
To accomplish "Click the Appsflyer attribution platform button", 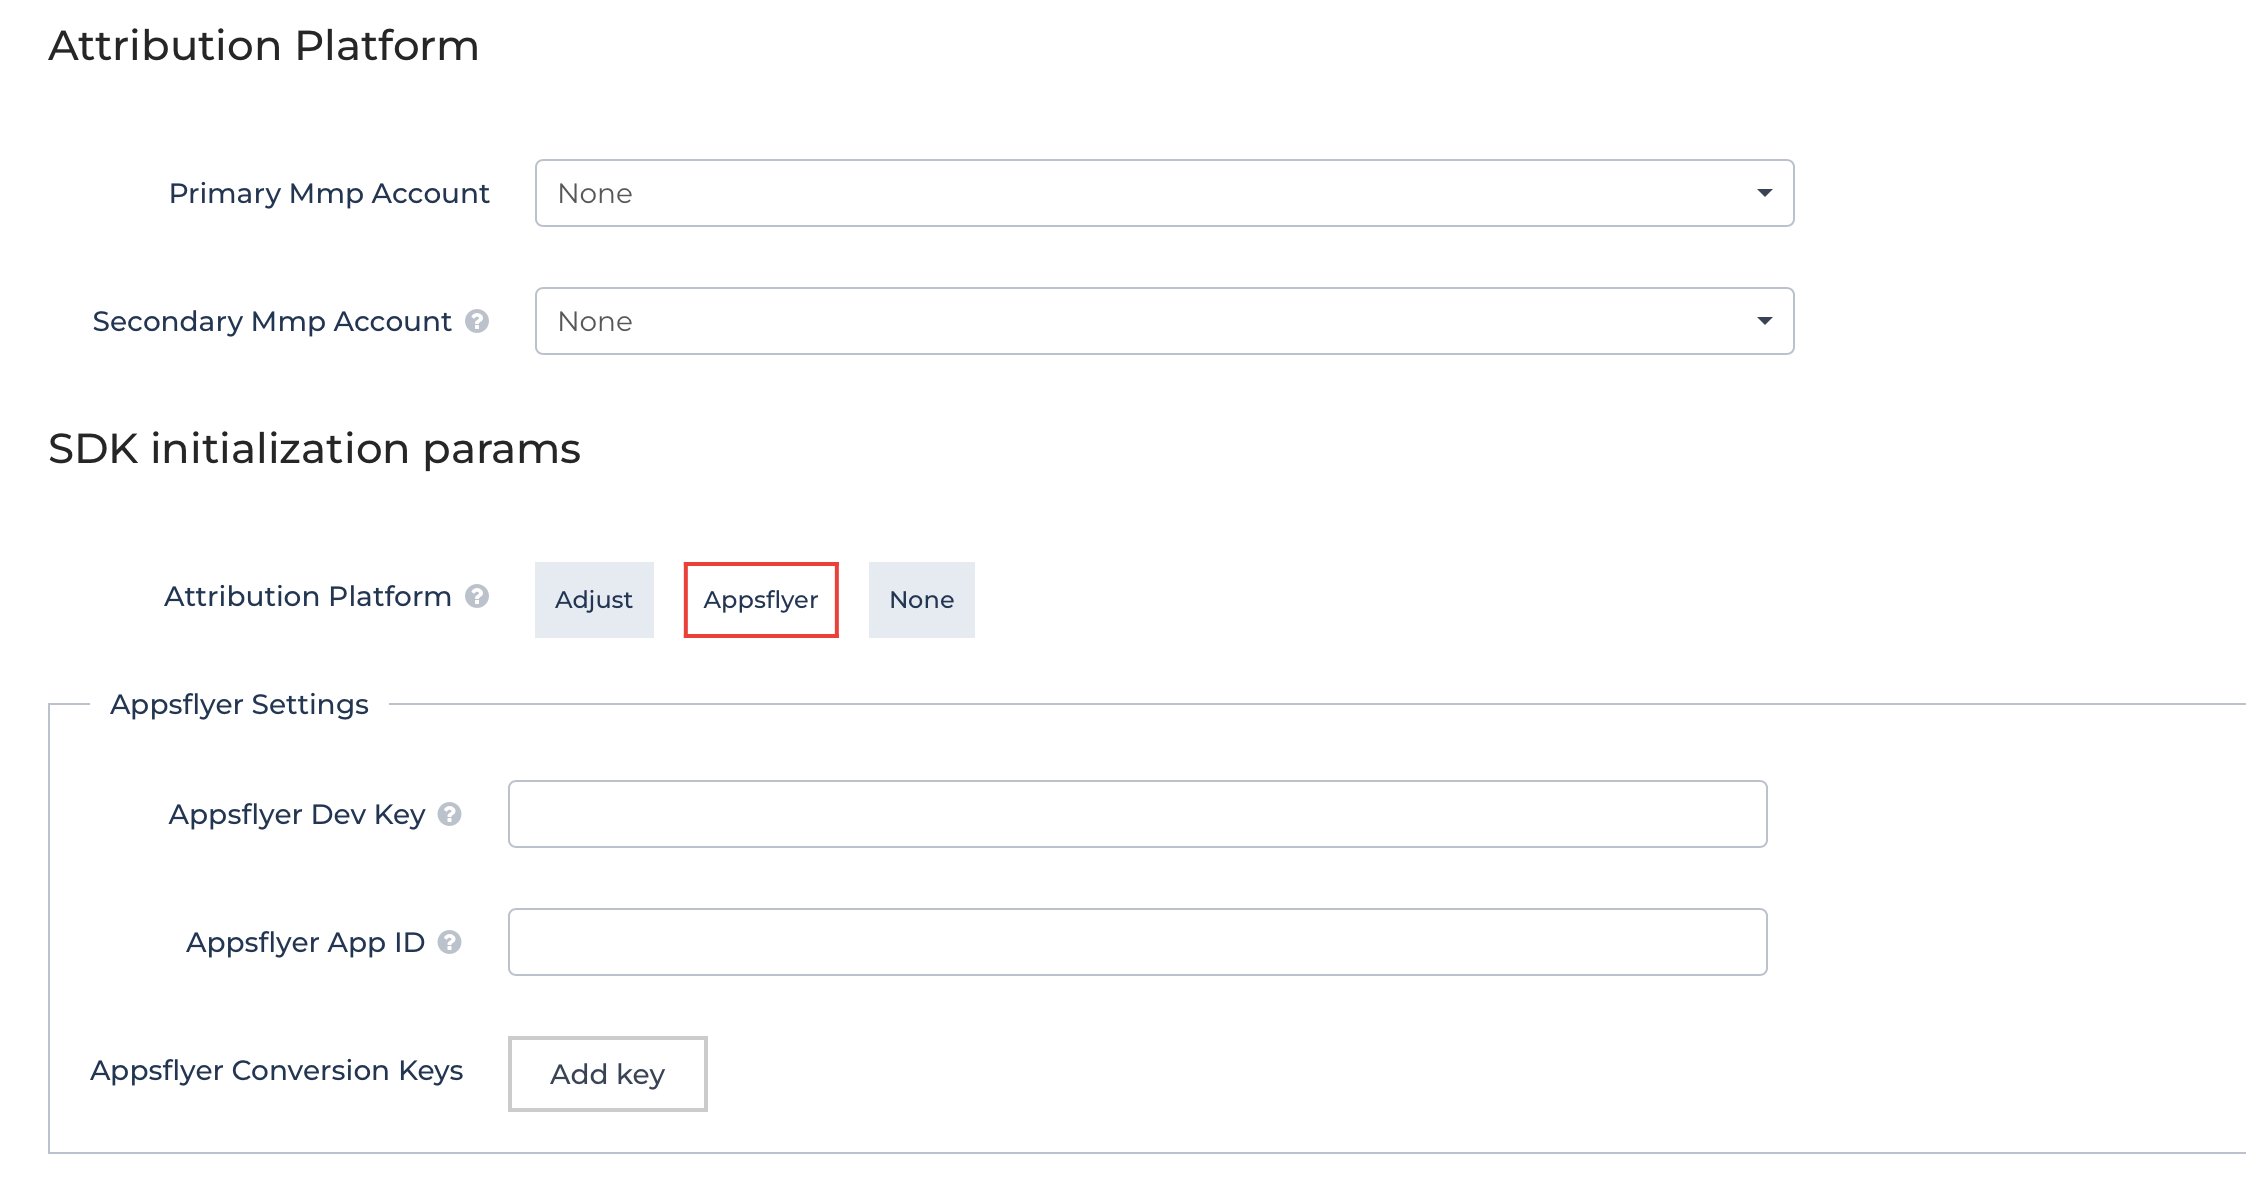I will pos(758,600).
